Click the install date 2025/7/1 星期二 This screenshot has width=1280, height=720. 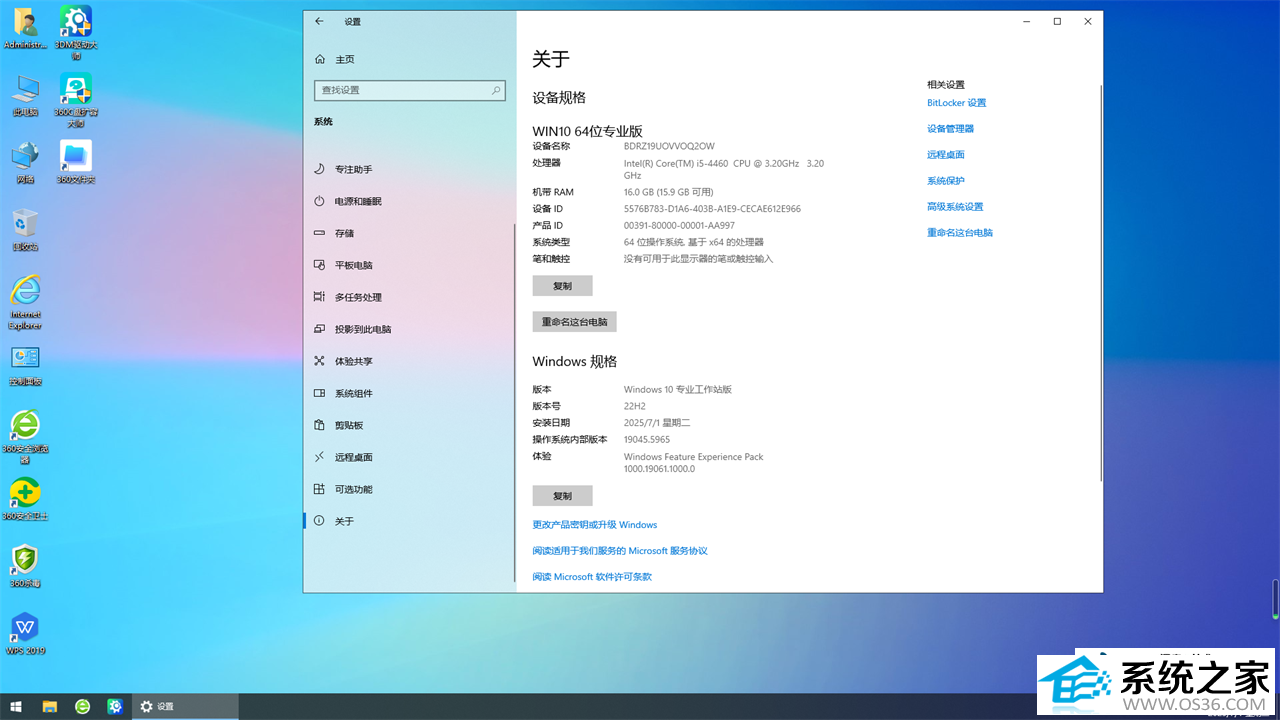(658, 423)
